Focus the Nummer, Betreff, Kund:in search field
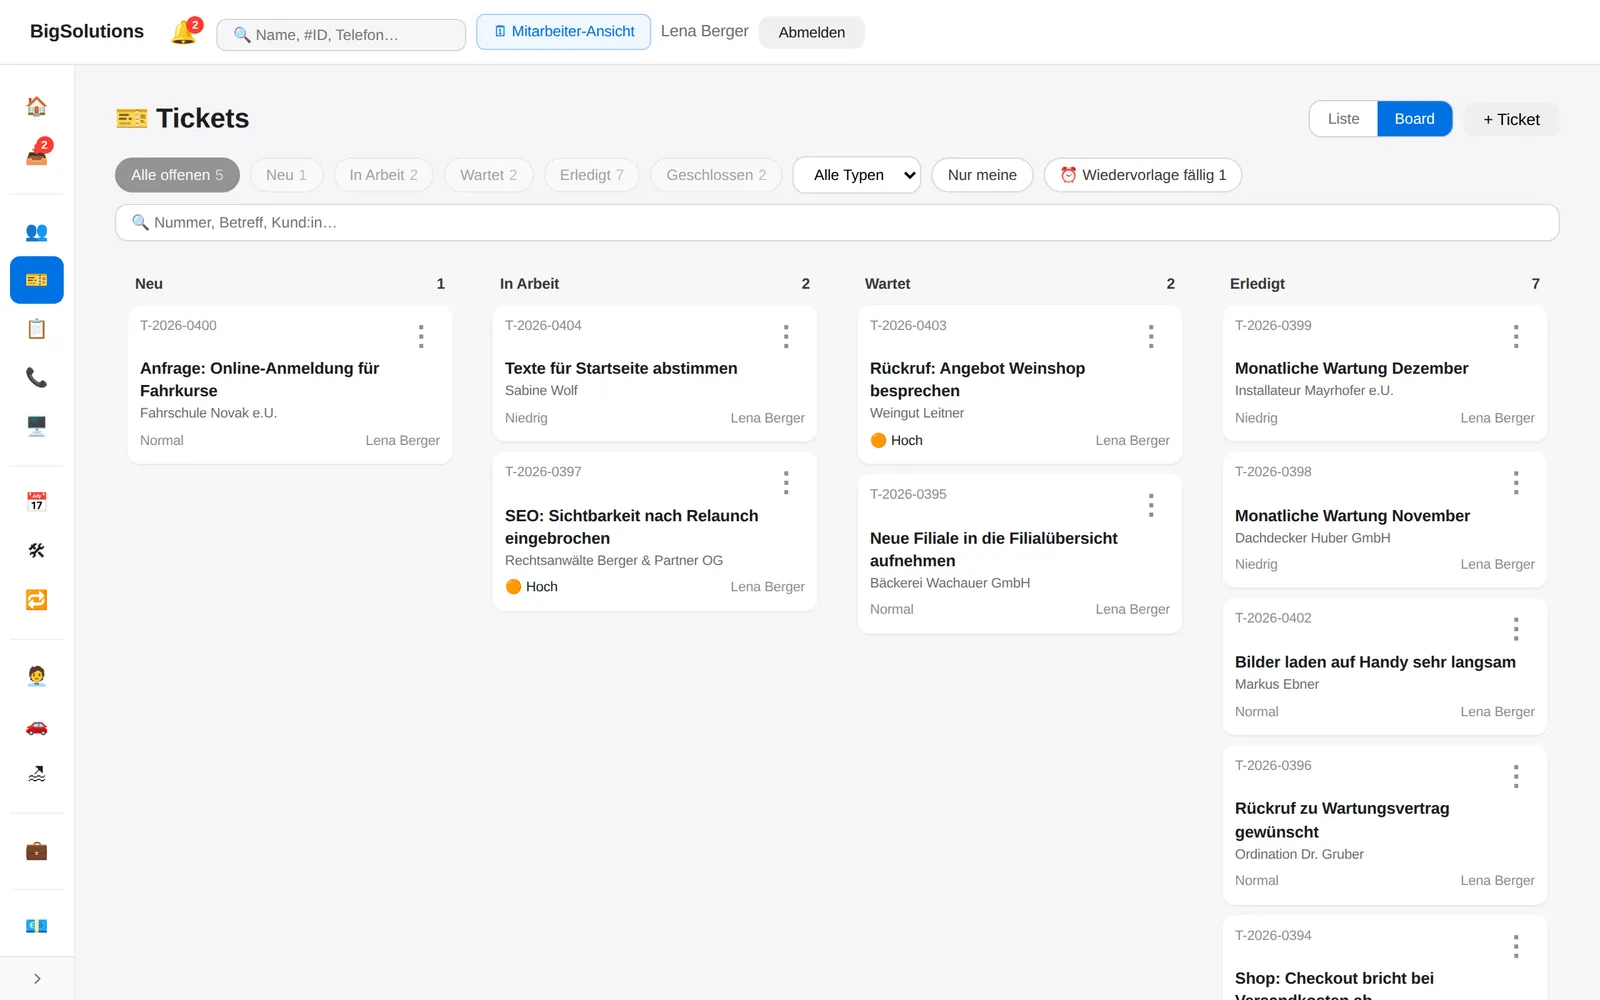Screen dimensions: 1600x1000 point(837,222)
